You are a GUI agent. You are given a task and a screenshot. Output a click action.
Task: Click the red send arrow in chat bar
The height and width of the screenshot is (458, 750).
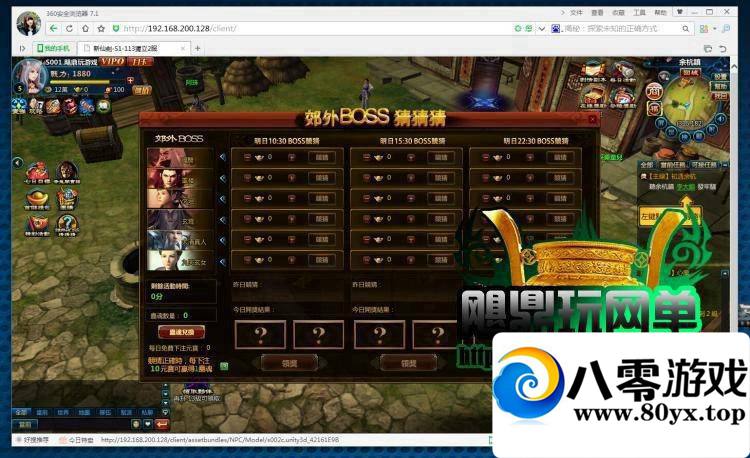(162, 424)
